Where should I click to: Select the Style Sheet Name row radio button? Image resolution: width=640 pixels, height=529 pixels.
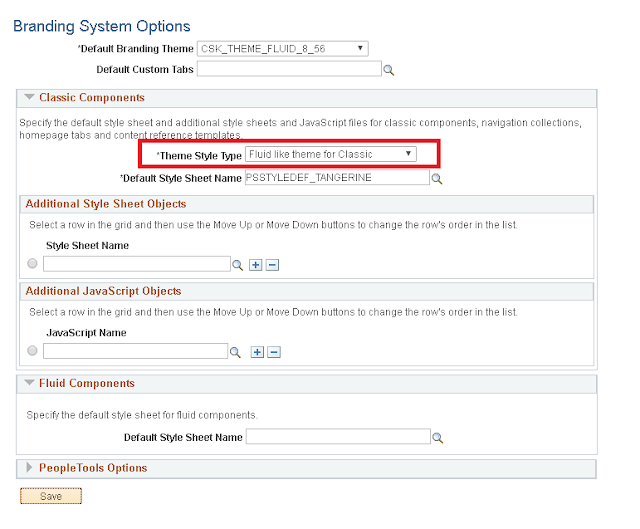pos(32,263)
